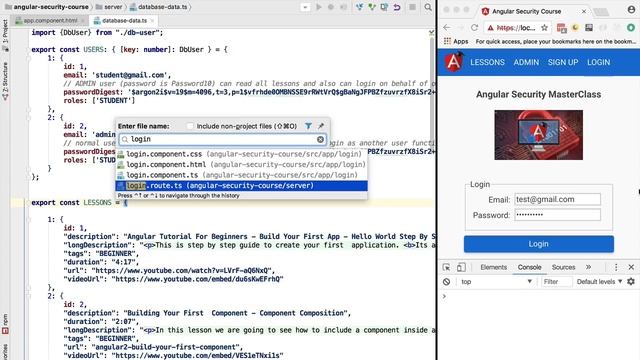Screen dimensions: 640x360
Task: Click the yellow moon extension icon
Action: click(x=575, y=27)
